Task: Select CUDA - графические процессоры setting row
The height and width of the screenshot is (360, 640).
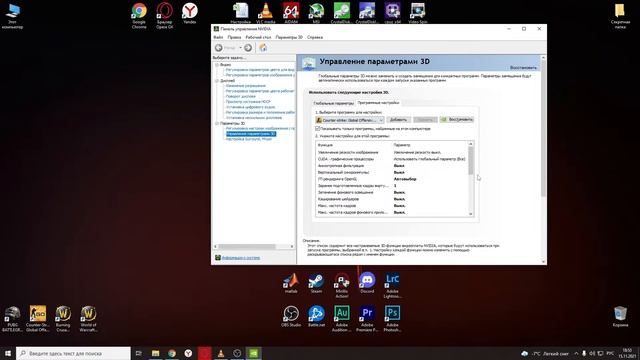Action: pyautogui.click(x=392, y=159)
